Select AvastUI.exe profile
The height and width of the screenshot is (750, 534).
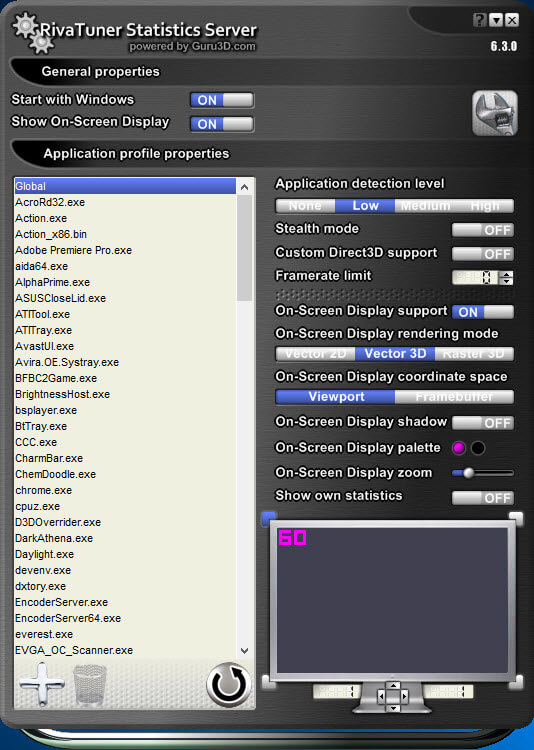pyautogui.click(x=125, y=346)
